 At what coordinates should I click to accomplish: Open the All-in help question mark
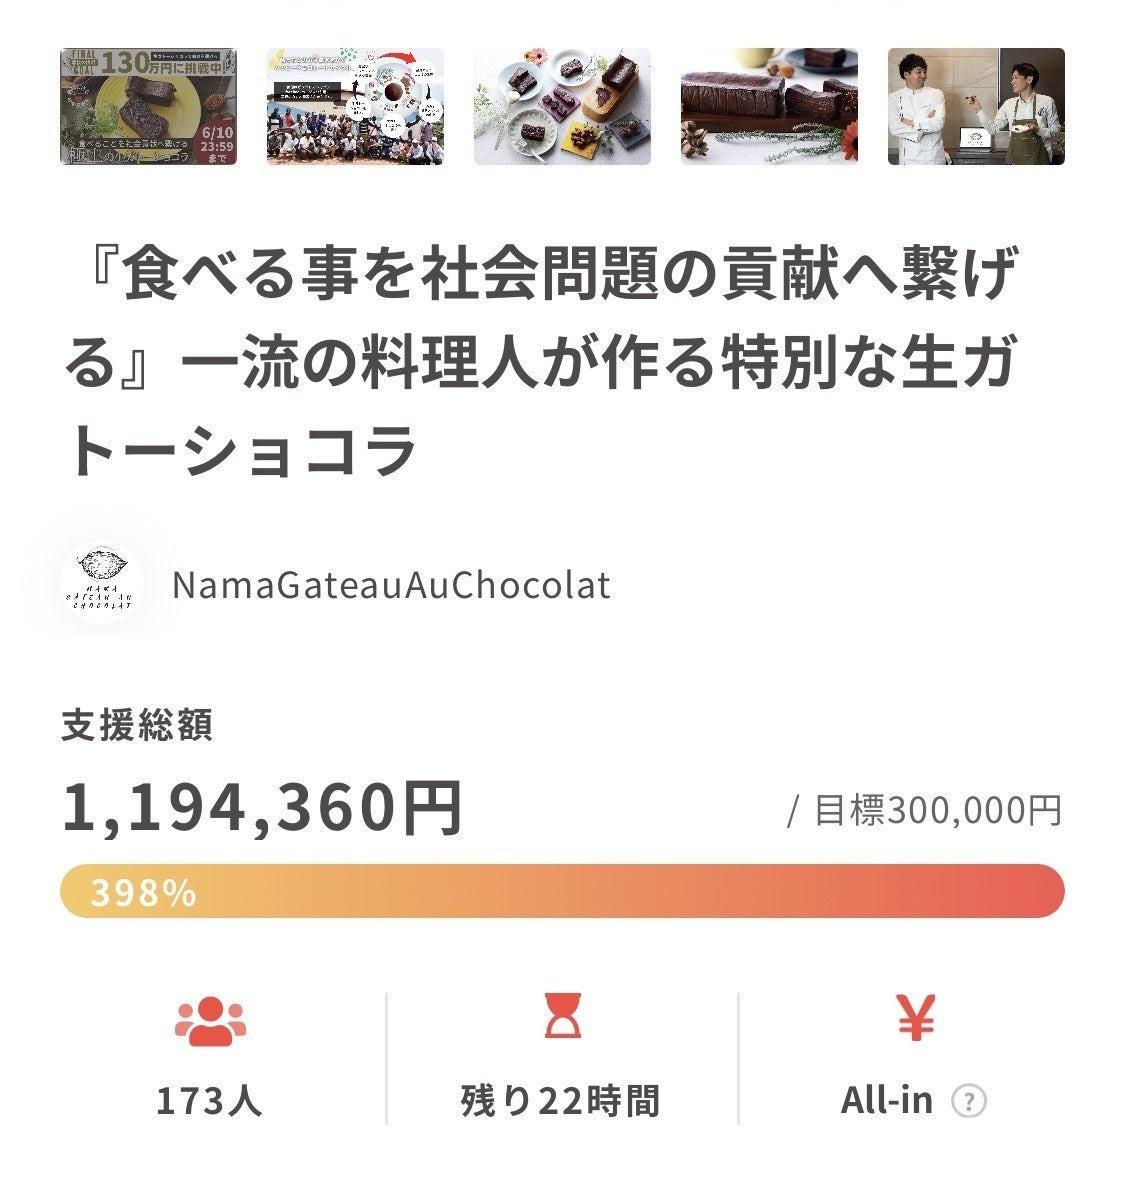click(968, 1102)
